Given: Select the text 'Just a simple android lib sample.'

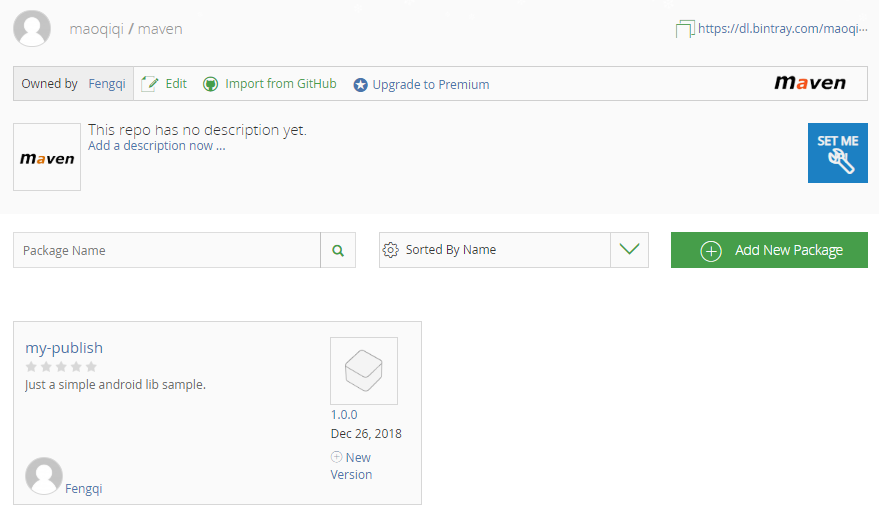Looking at the screenshot, I should (115, 385).
